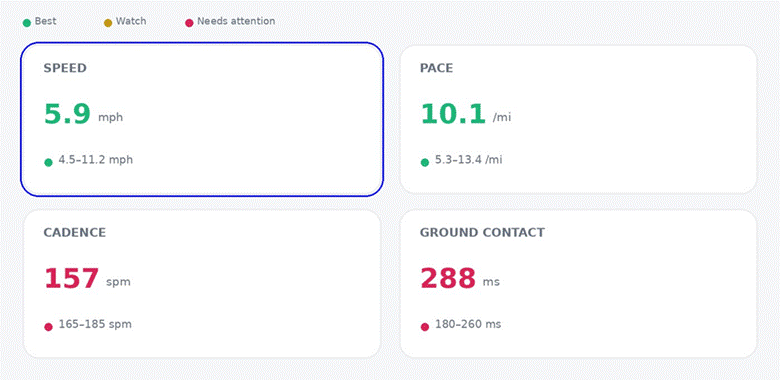Click the spm unit beside 157

[x=118, y=283]
